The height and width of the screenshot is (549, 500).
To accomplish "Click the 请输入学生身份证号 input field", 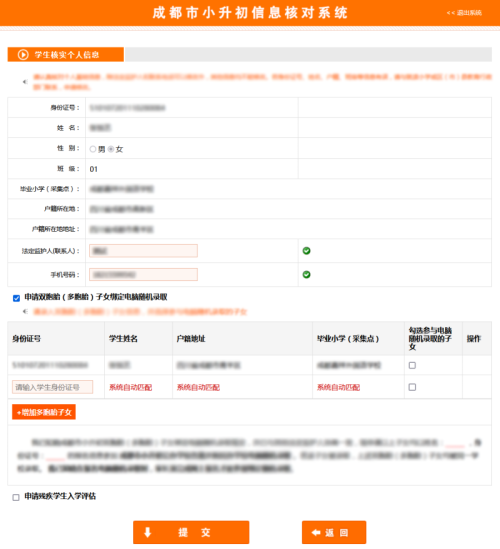I will tap(53, 387).
